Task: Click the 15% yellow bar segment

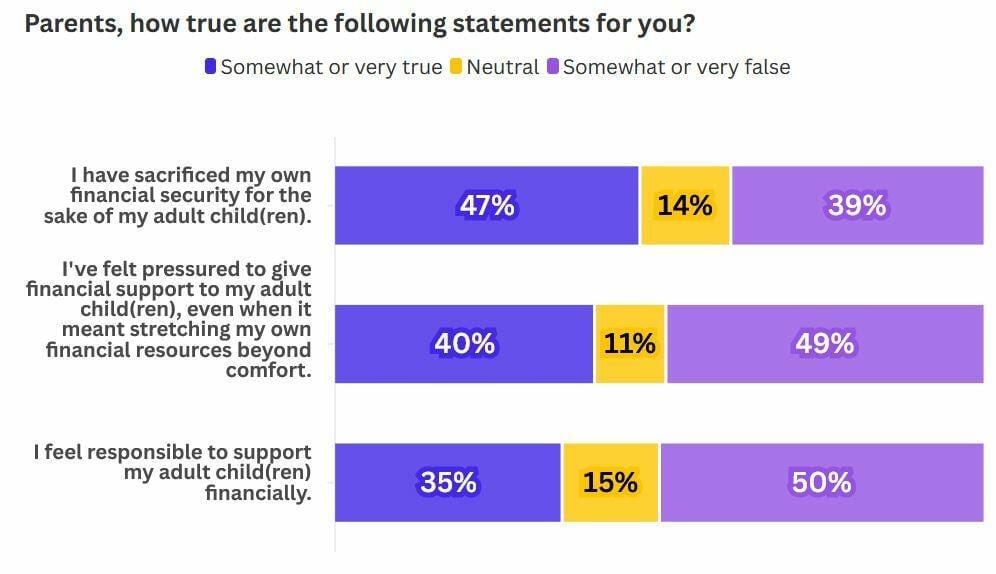Action: 610,483
